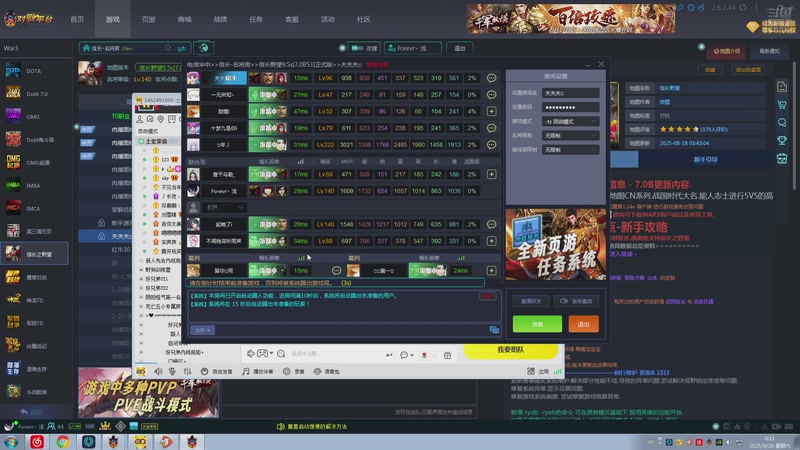Open the IMCA game entry
The image size is (800, 450).
pos(34,209)
